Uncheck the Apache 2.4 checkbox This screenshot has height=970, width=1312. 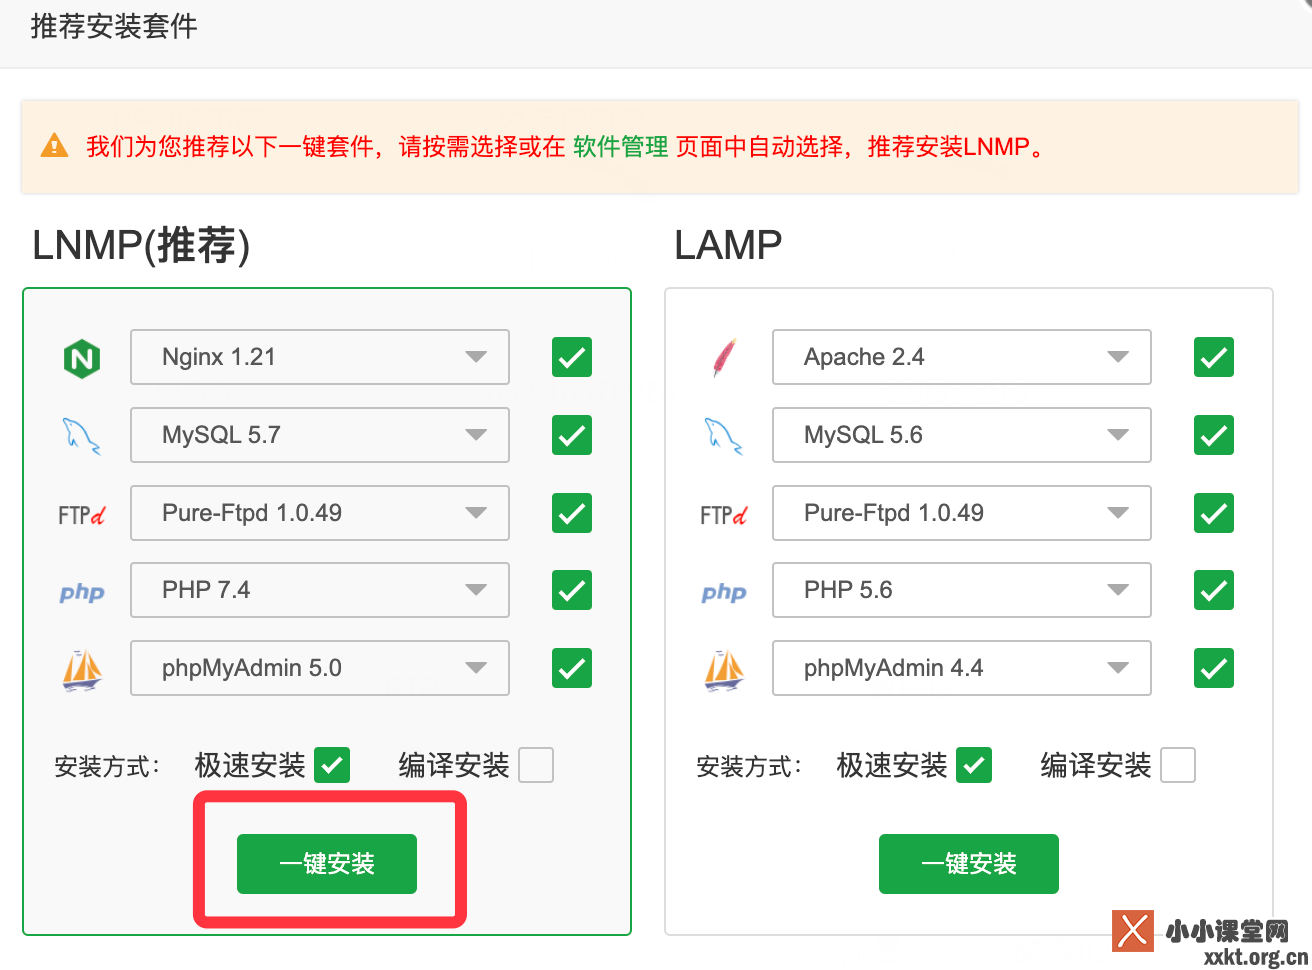point(1214,357)
